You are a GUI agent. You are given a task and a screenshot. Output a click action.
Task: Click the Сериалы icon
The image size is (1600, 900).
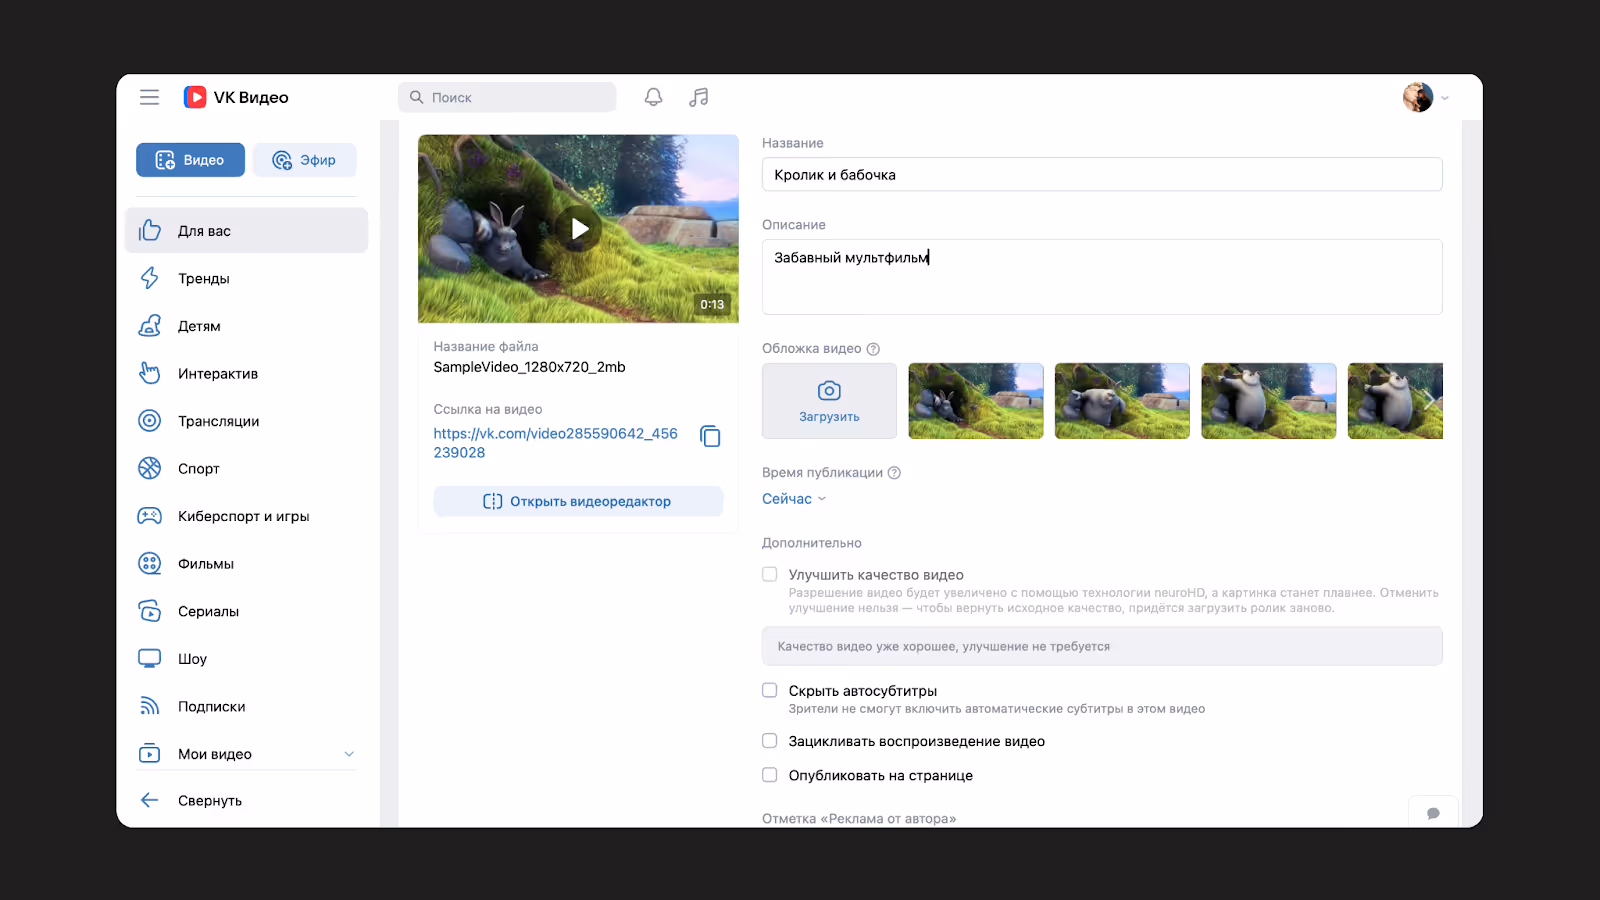click(149, 611)
